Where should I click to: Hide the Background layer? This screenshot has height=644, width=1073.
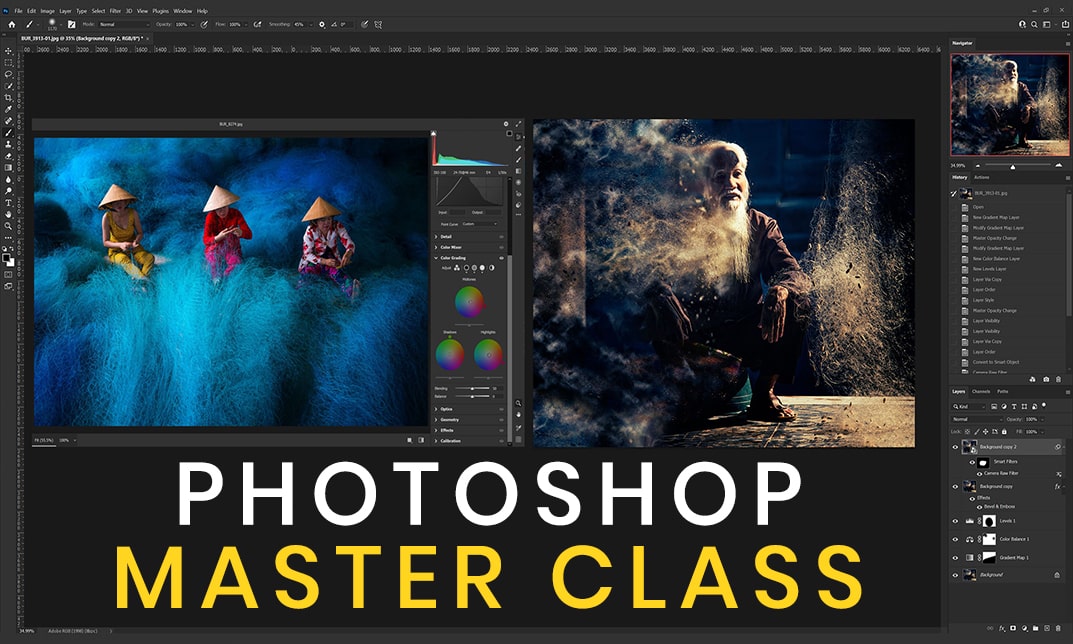point(955,575)
